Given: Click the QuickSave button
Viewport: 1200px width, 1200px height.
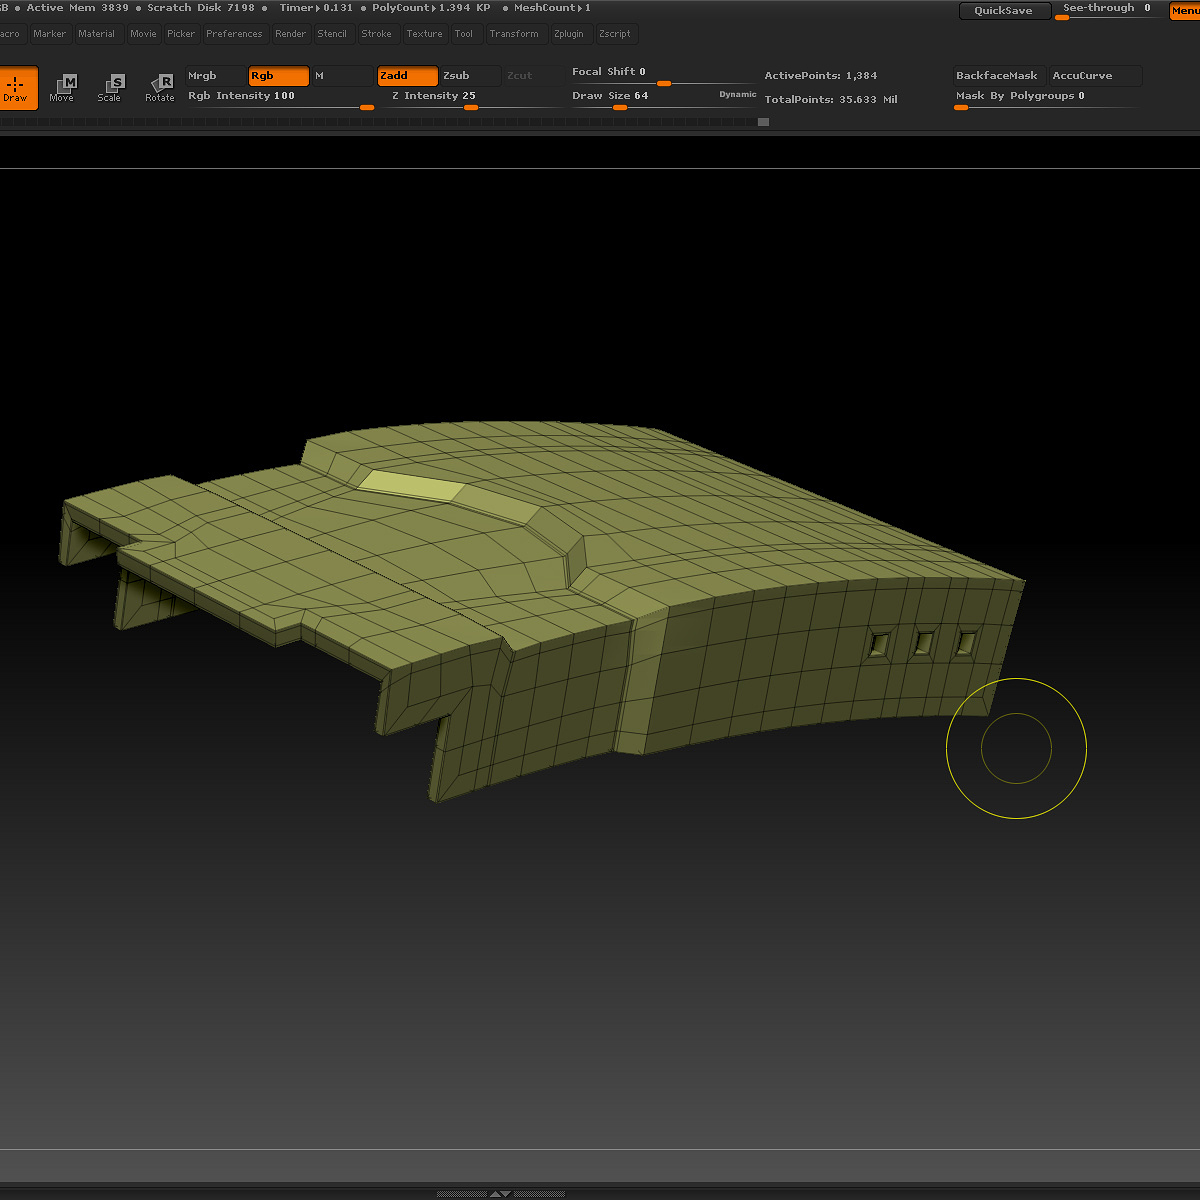Looking at the screenshot, I should 1005,11.
